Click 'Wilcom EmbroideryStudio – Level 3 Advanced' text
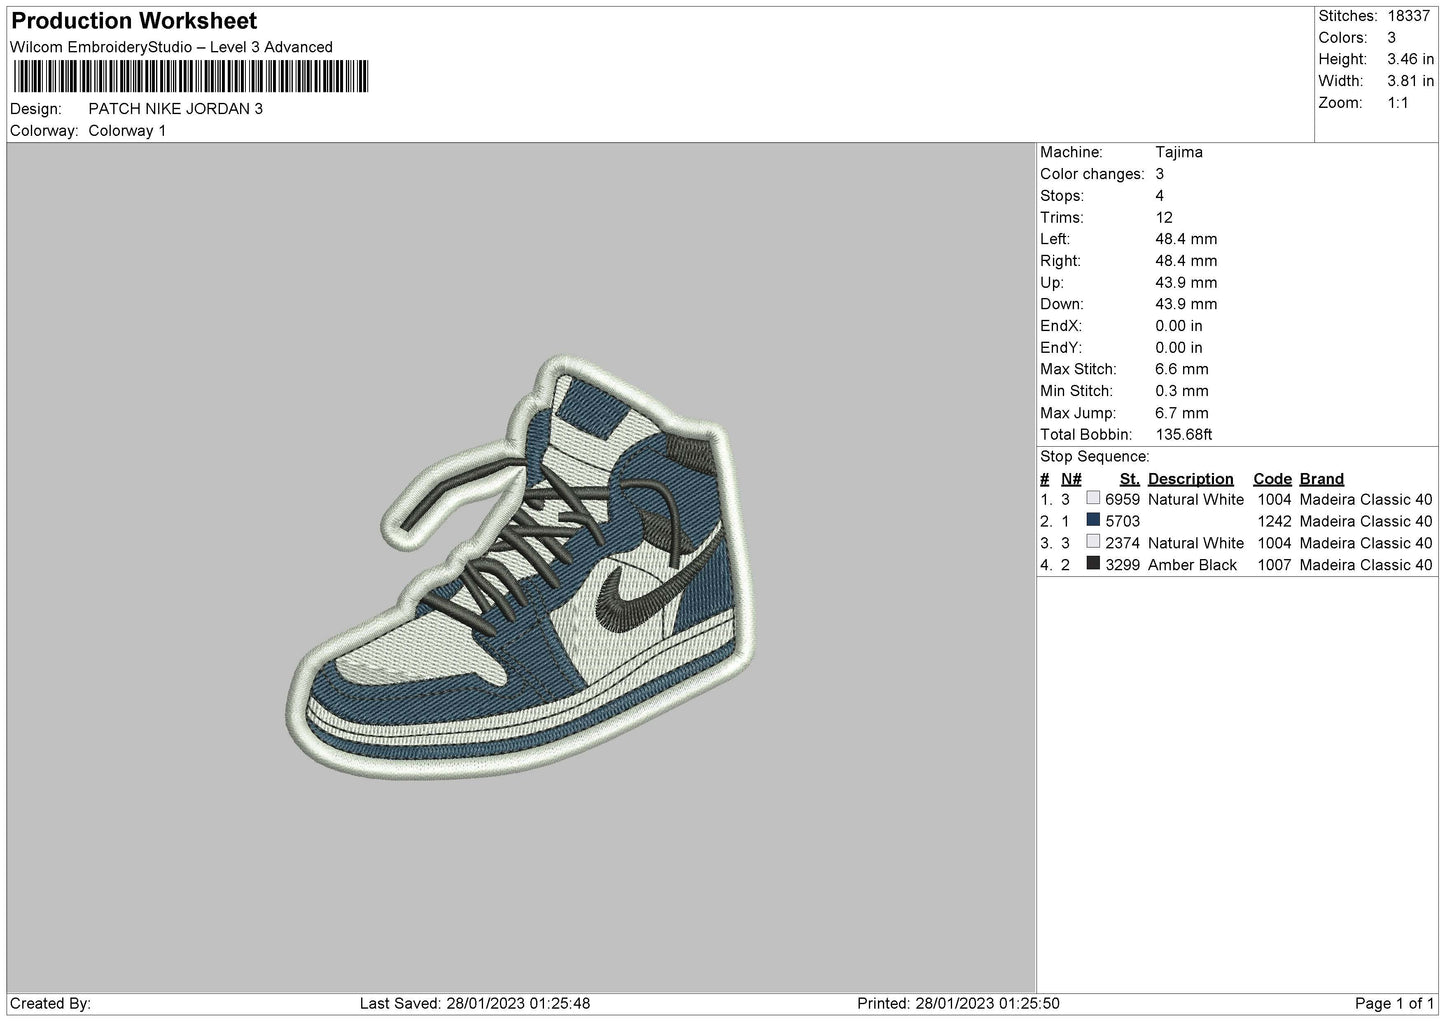 [171, 47]
